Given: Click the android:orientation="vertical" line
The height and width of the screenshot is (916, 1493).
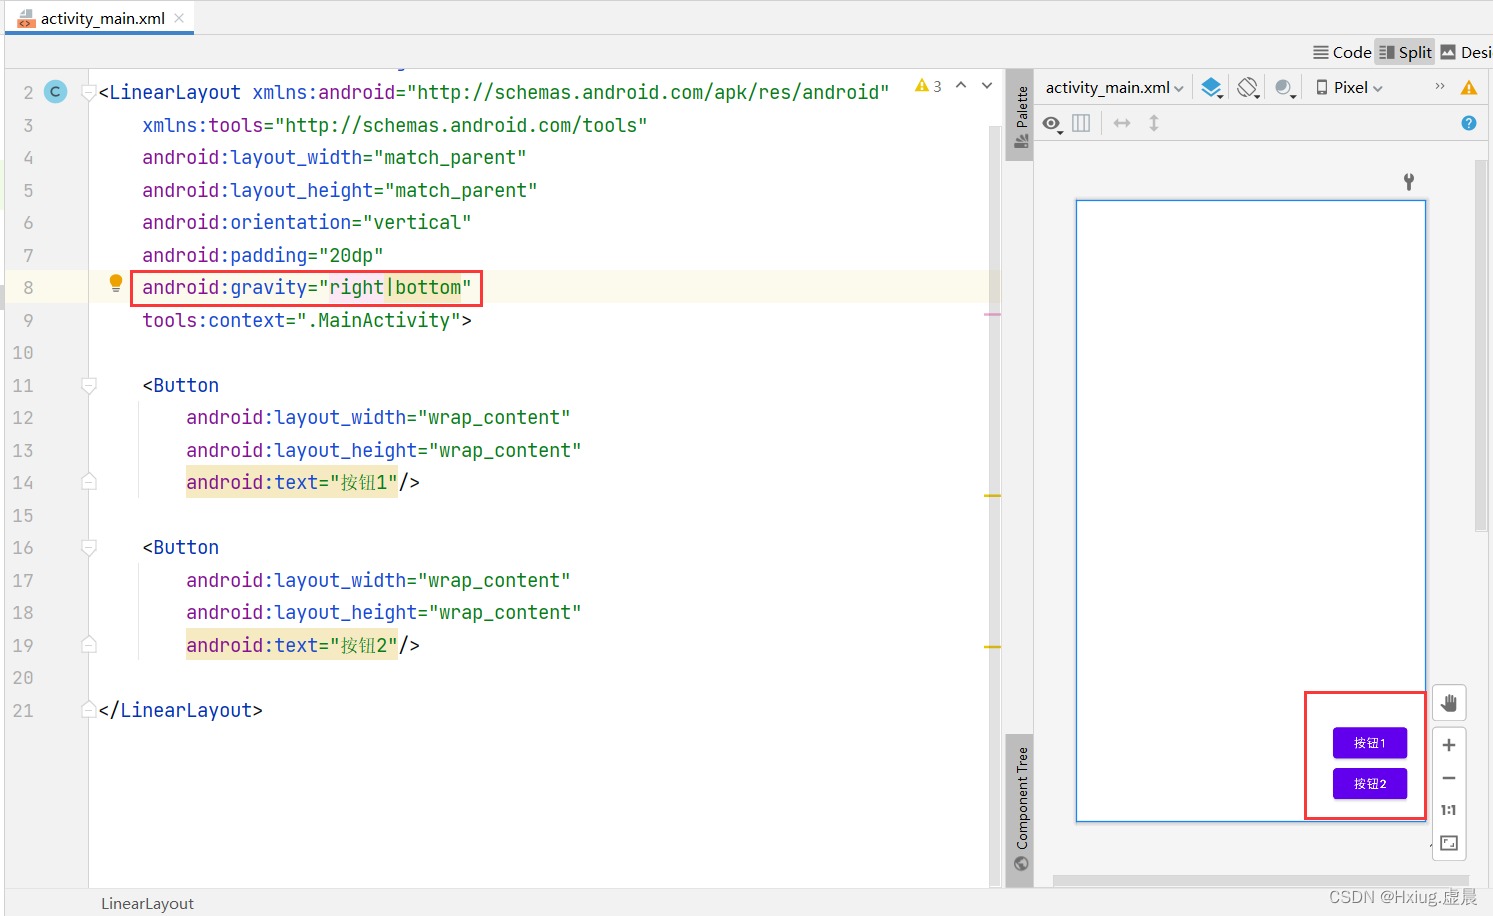Looking at the screenshot, I should (x=306, y=223).
